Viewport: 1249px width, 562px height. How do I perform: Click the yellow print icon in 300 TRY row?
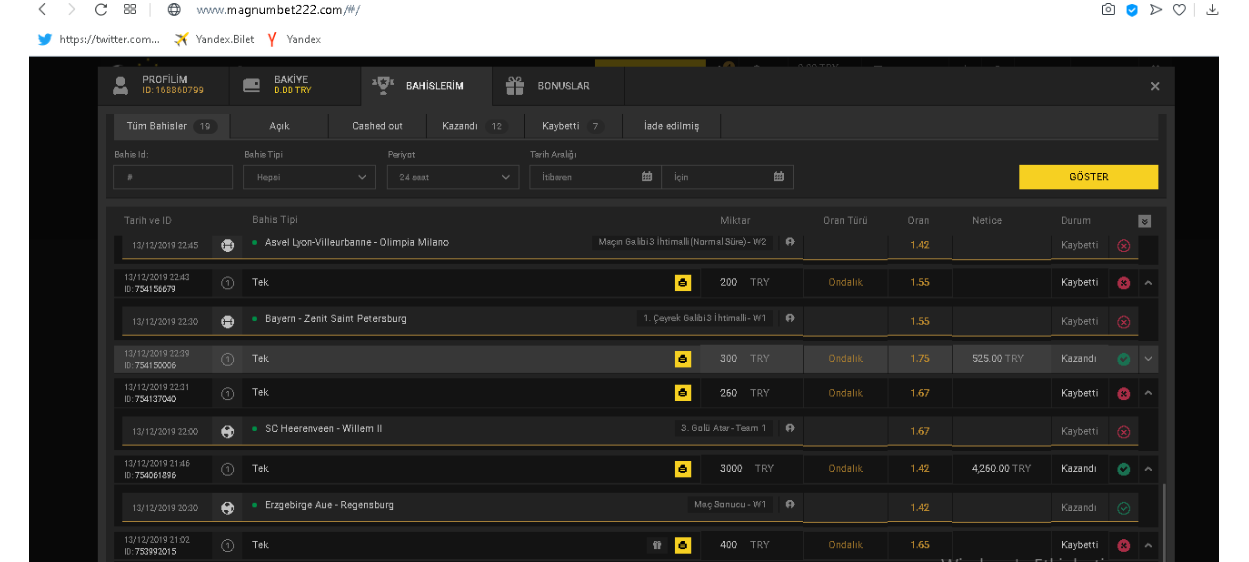coord(683,359)
